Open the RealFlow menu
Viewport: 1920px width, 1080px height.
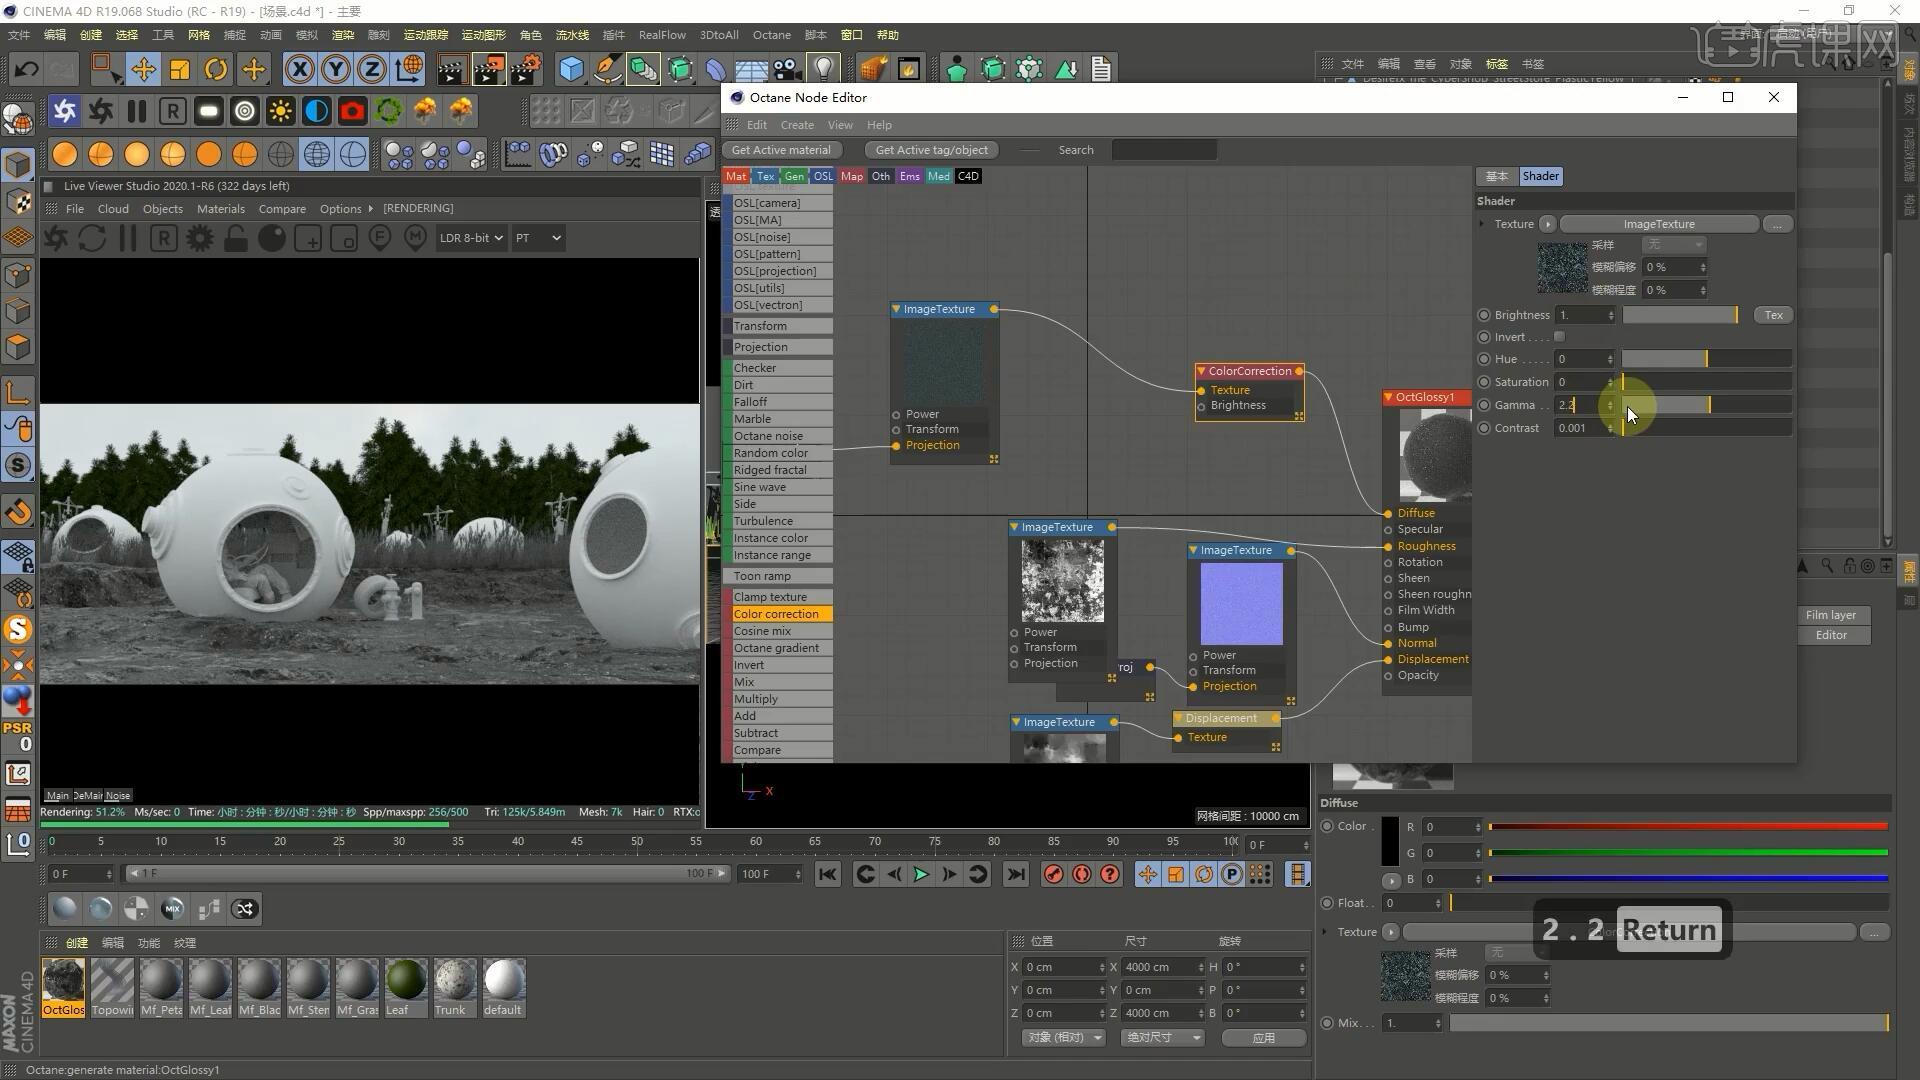coord(662,35)
